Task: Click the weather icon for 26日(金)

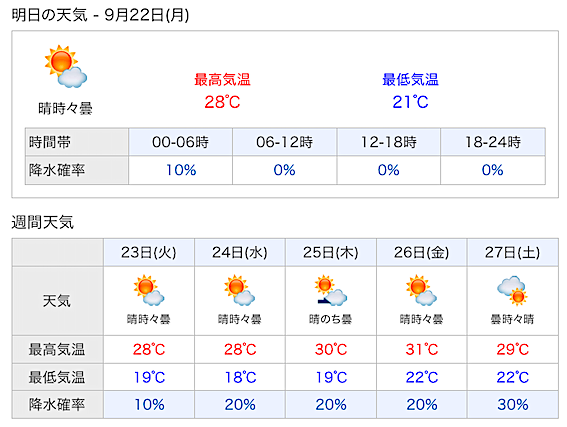Action: click(x=421, y=290)
